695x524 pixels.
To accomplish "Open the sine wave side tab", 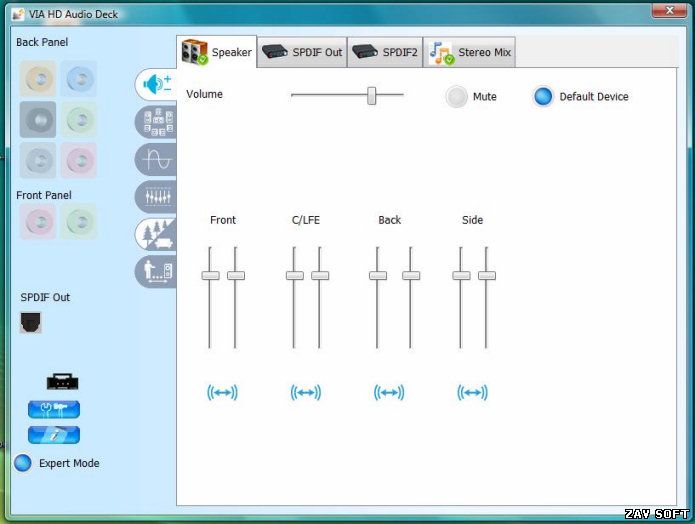I will tap(156, 160).
